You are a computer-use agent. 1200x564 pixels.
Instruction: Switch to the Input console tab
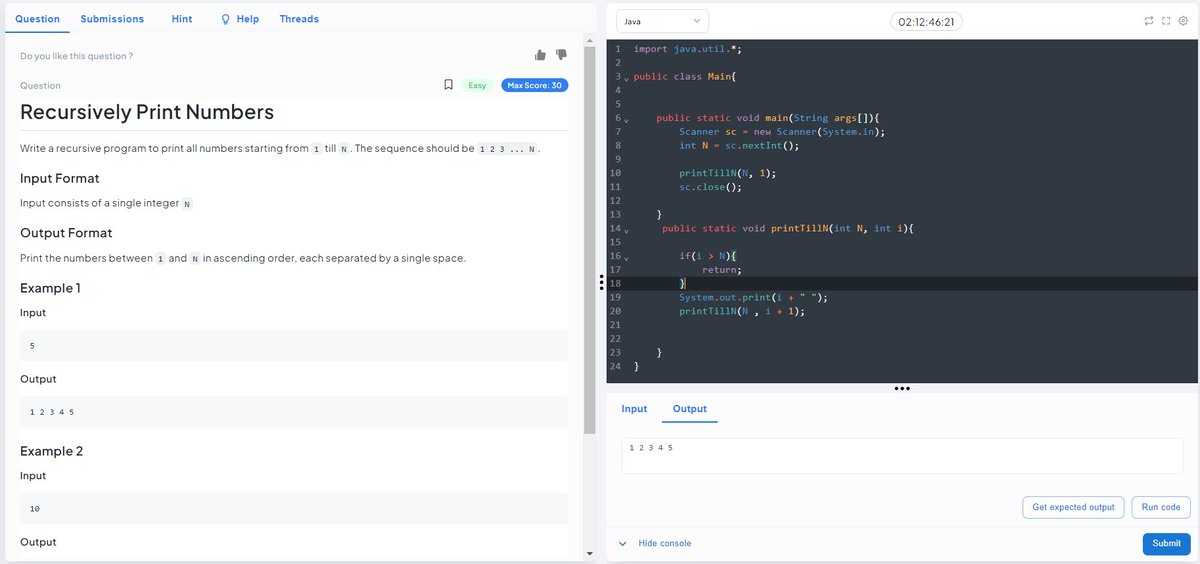tap(634, 409)
